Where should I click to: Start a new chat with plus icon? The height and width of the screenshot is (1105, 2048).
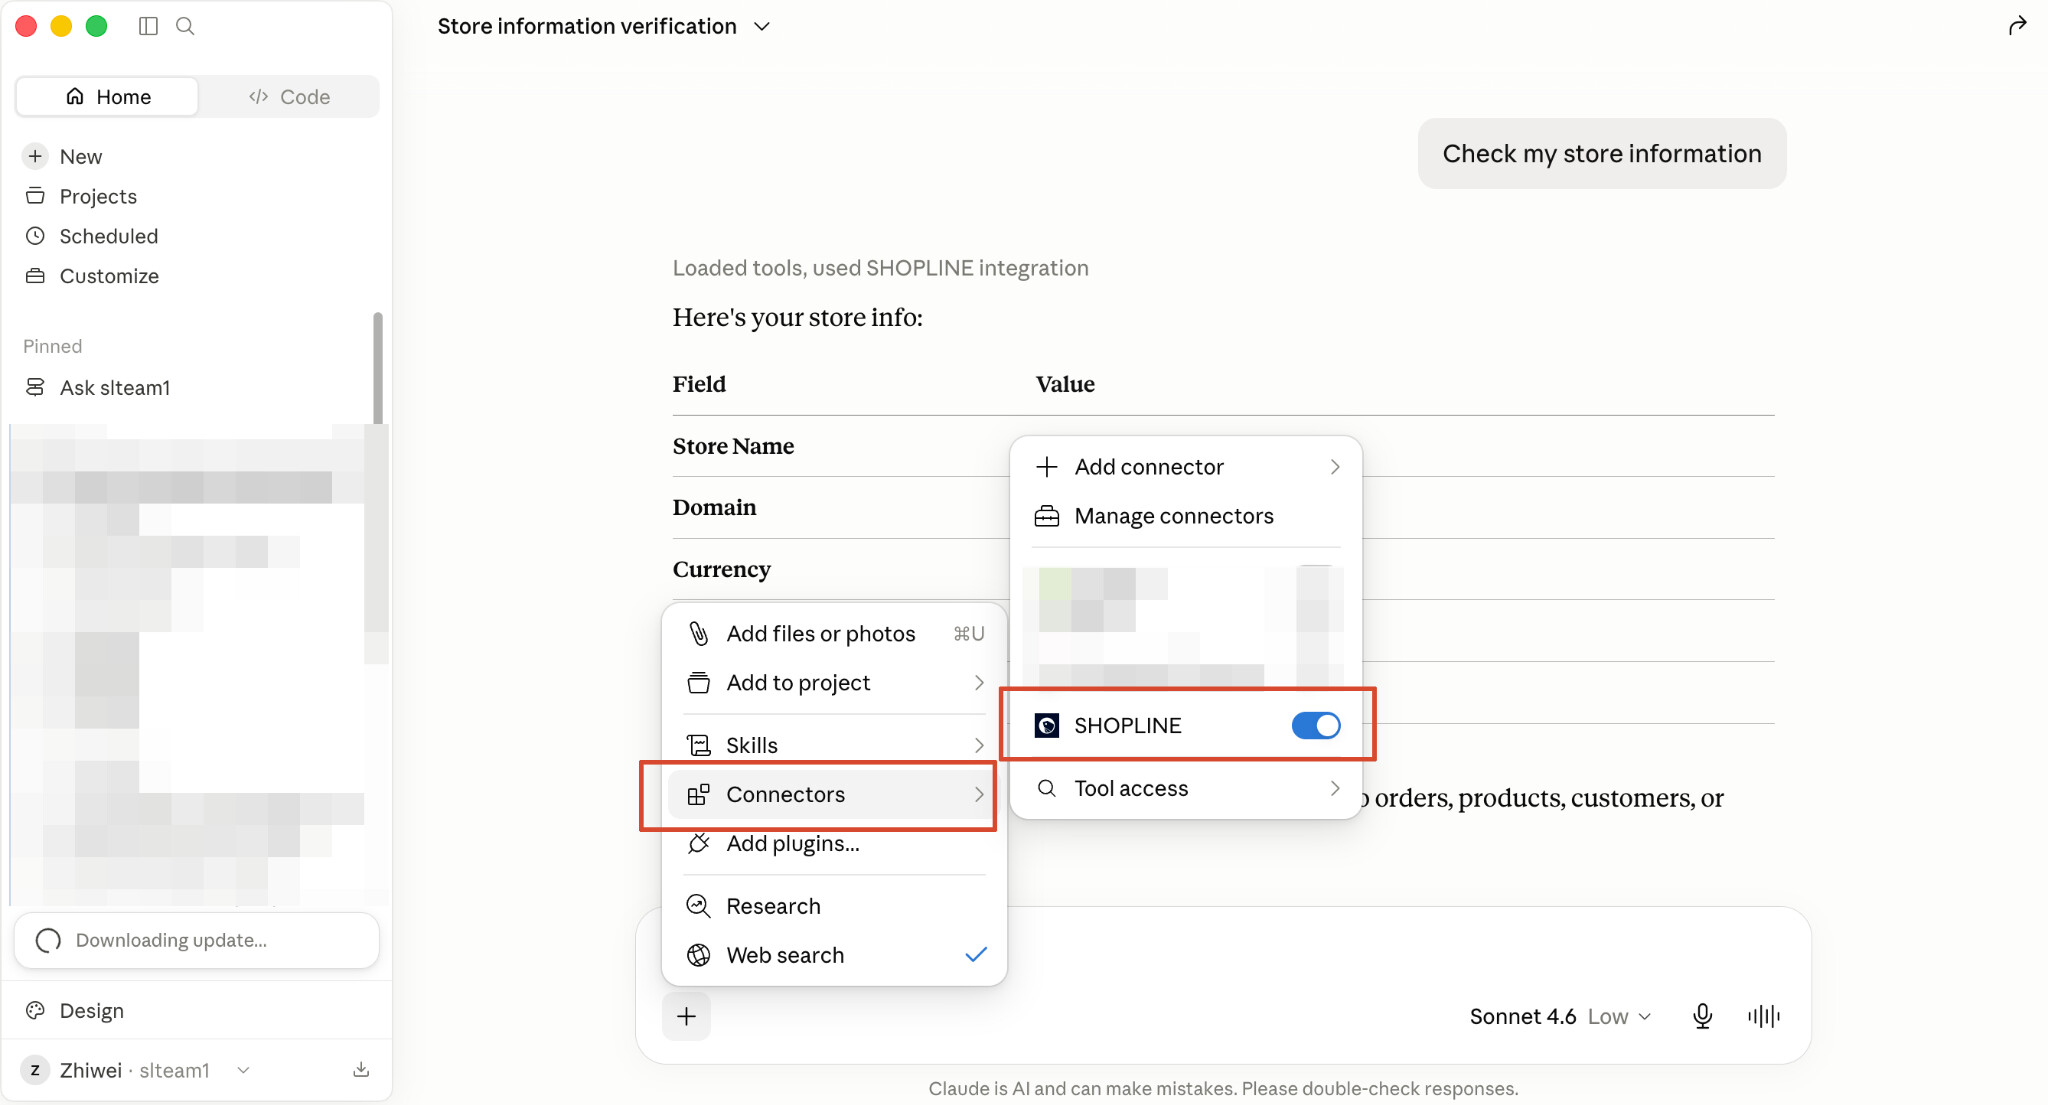tap(35, 156)
